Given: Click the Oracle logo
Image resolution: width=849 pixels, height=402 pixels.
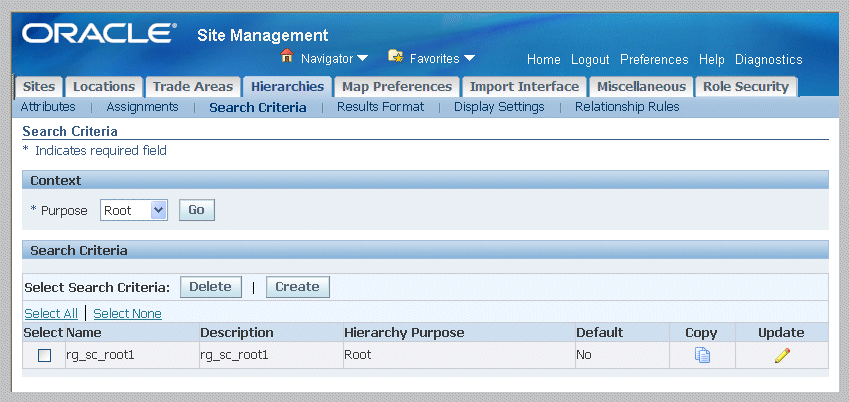Looking at the screenshot, I should [100, 34].
